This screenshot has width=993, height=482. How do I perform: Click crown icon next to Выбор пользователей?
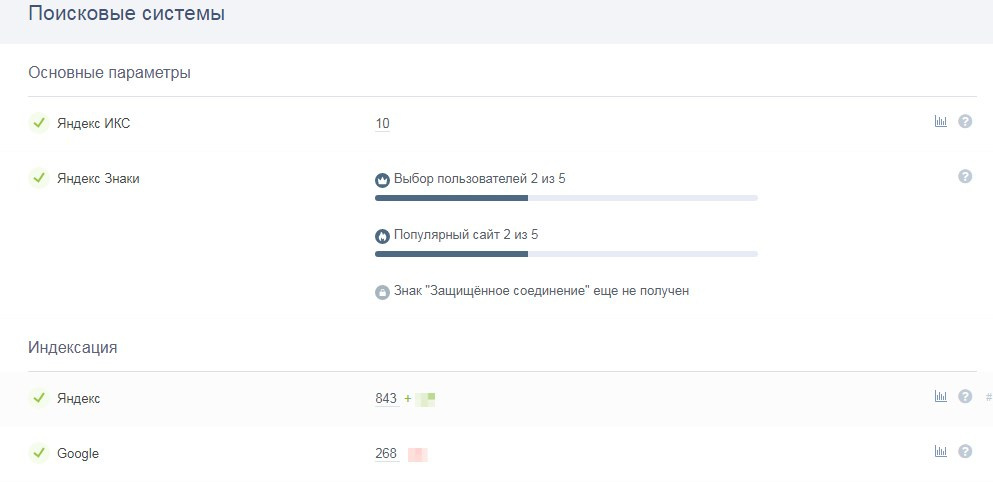[x=382, y=181]
